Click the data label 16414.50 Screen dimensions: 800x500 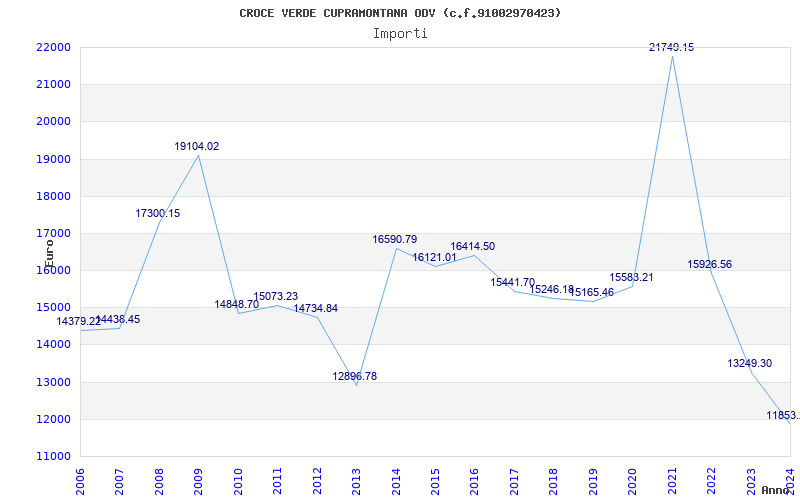coord(472,246)
